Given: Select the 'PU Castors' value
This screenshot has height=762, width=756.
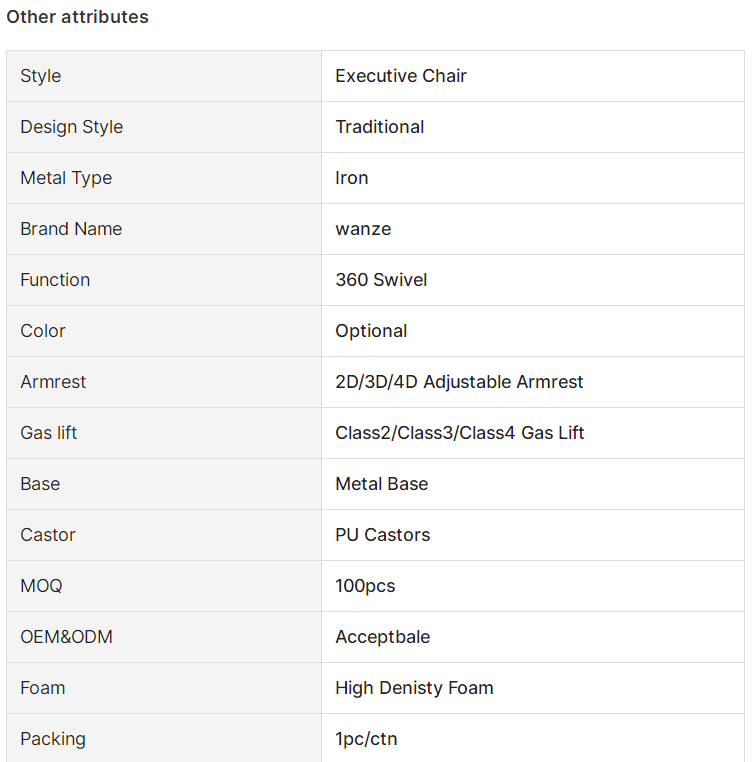Looking at the screenshot, I should point(382,536).
